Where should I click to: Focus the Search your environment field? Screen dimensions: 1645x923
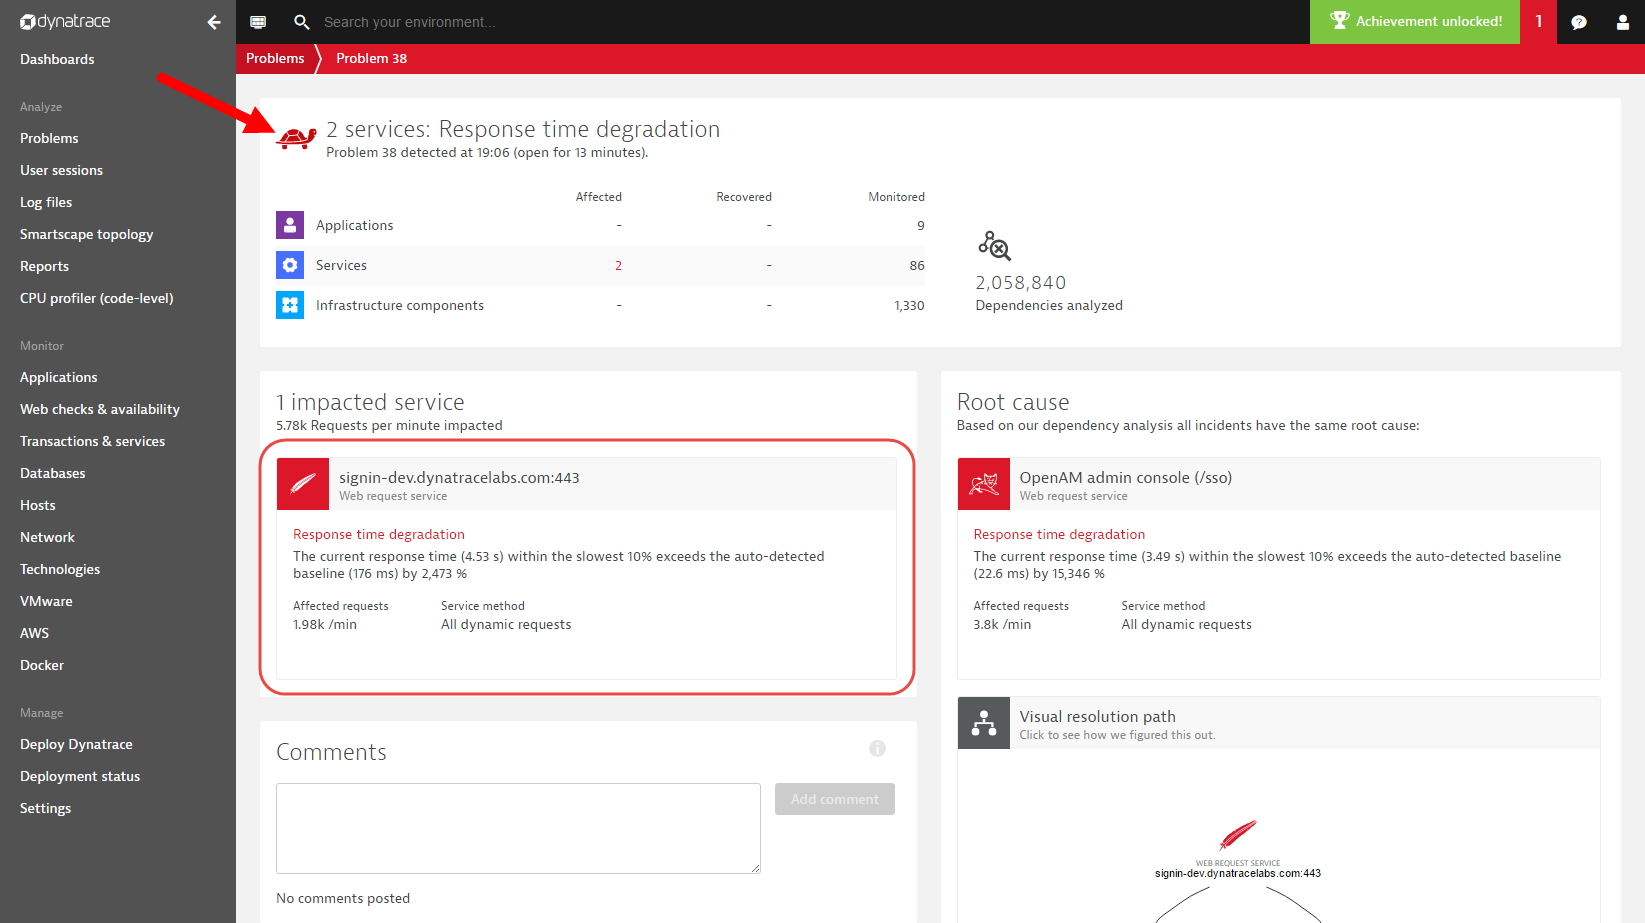pyautogui.click(x=409, y=22)
